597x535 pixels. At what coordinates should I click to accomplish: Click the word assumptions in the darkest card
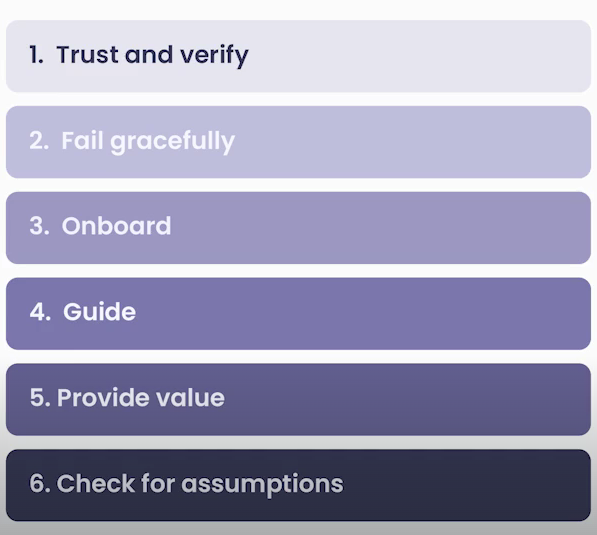262,485
